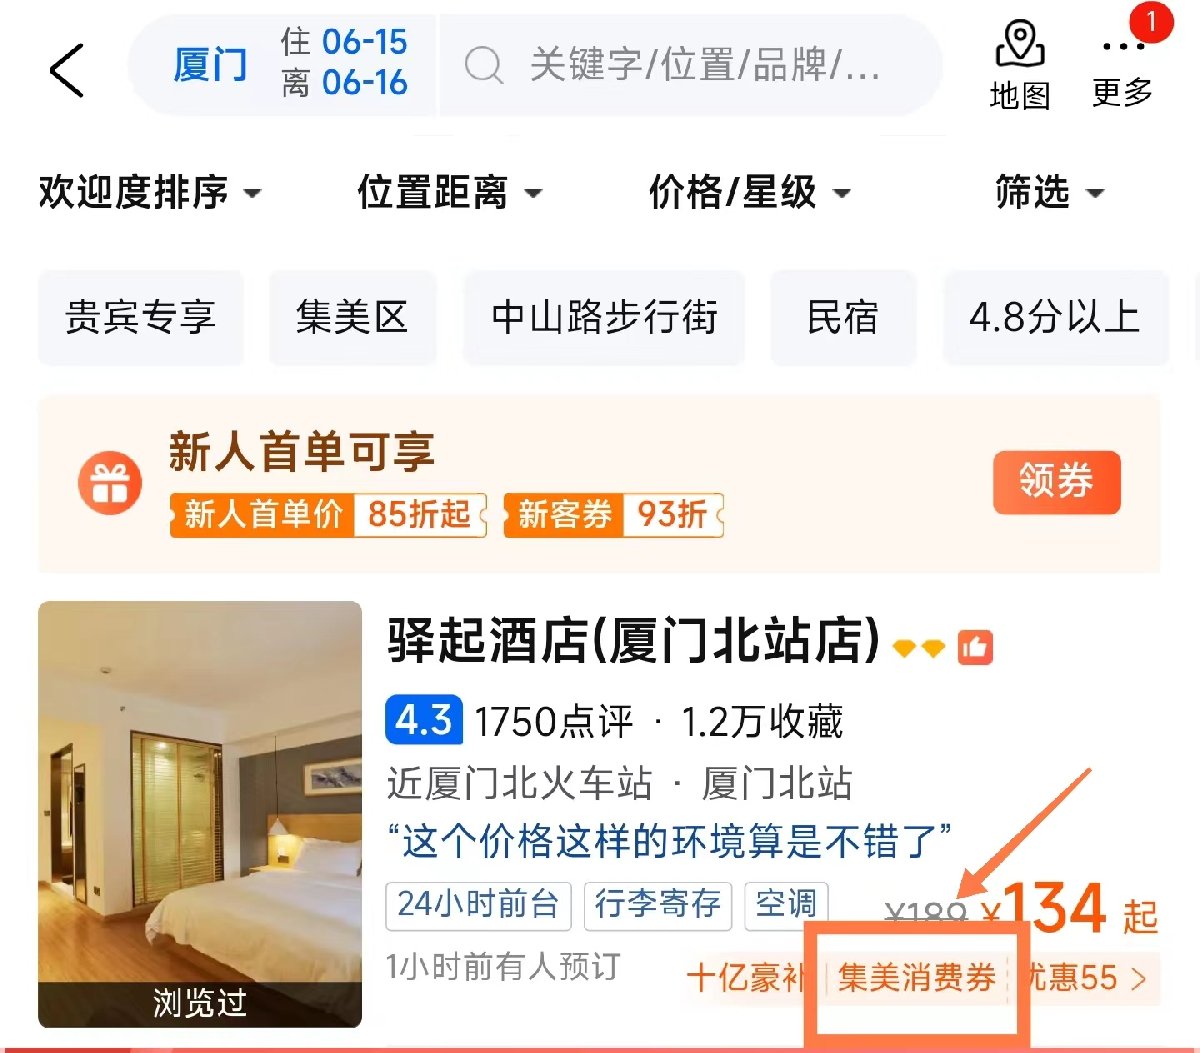The image size is (1200, 1053).
Task: Open the hotel room photo thumbnail
Action: (x=200, y=814)
